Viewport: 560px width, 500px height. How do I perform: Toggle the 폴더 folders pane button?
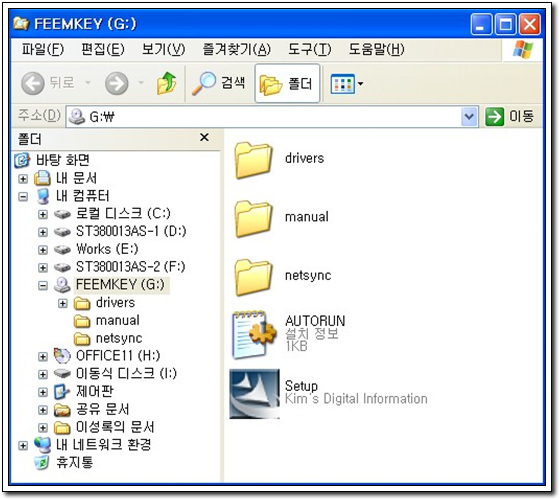coord(287,84)
